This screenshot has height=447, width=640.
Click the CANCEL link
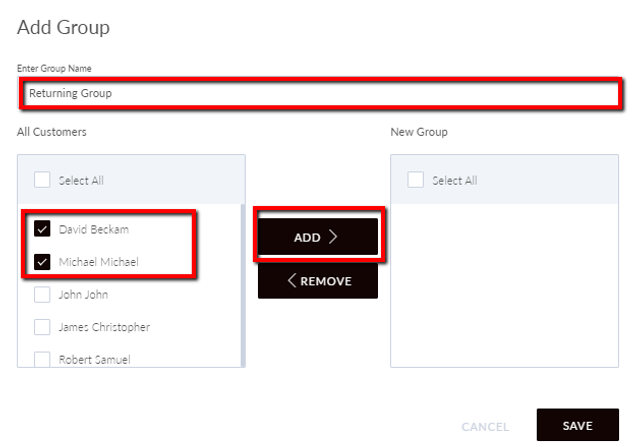tap(485, 427)
